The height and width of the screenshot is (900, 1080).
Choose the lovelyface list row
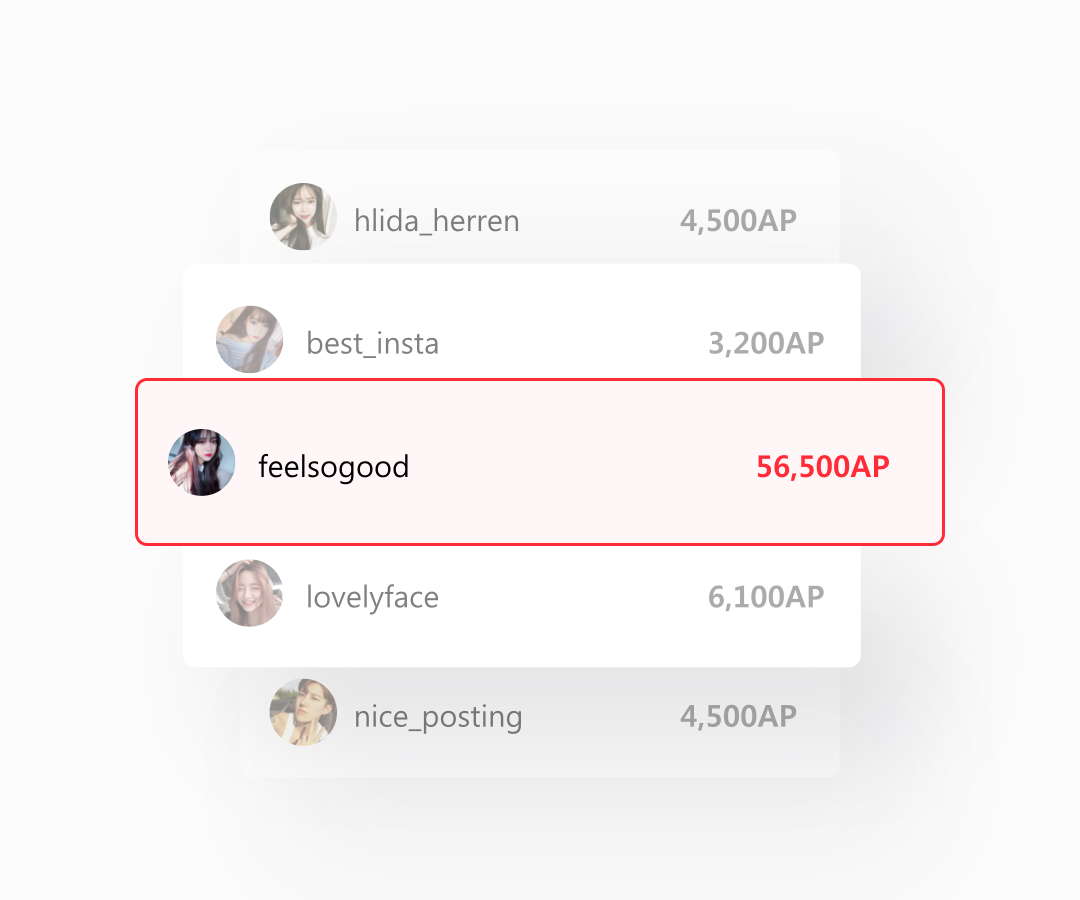point(522,606)
